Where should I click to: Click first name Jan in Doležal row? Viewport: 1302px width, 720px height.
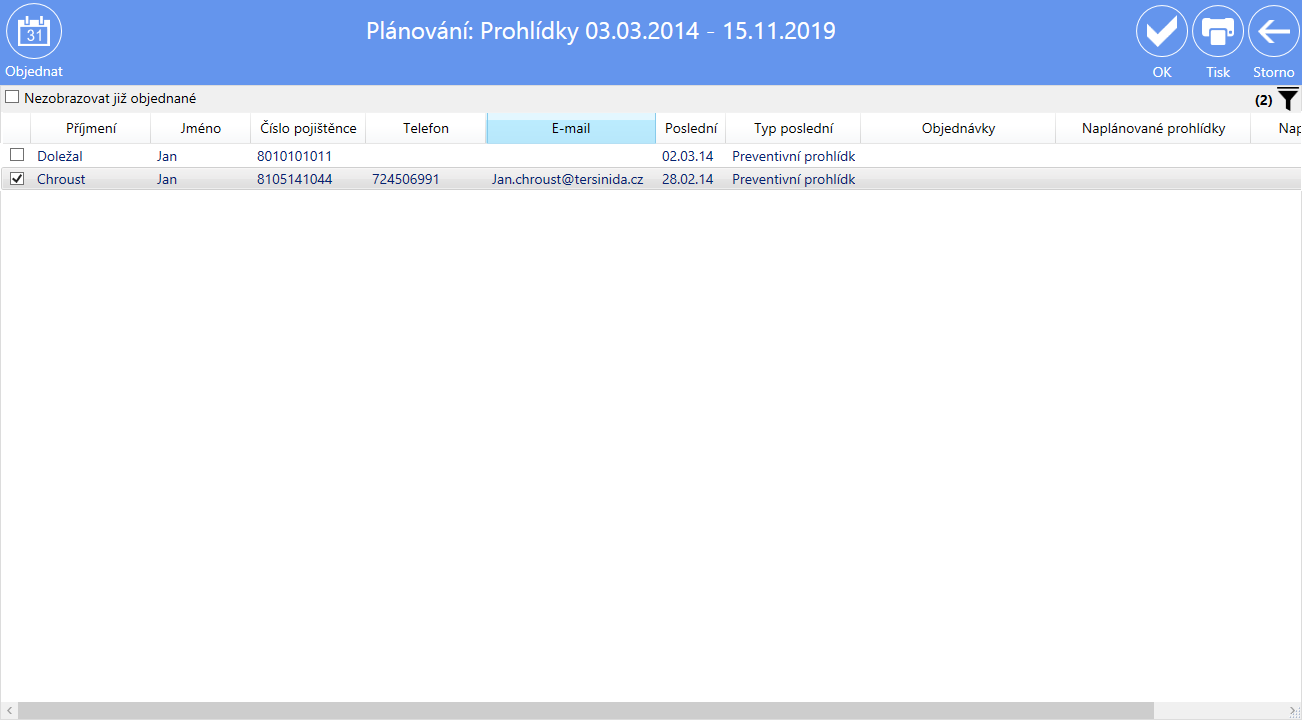click(x=167, y=156)
